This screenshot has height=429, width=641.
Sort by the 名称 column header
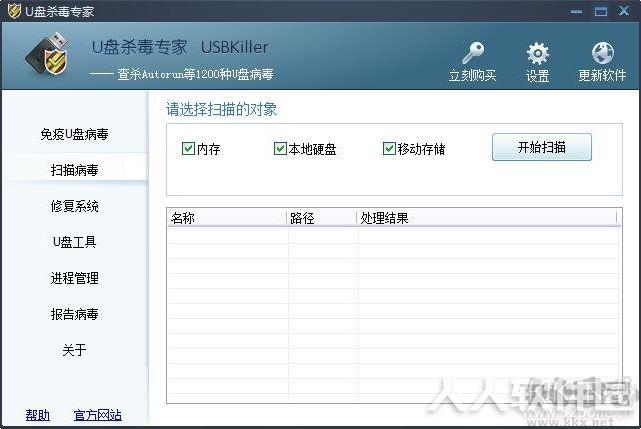[x=227, y=218]
